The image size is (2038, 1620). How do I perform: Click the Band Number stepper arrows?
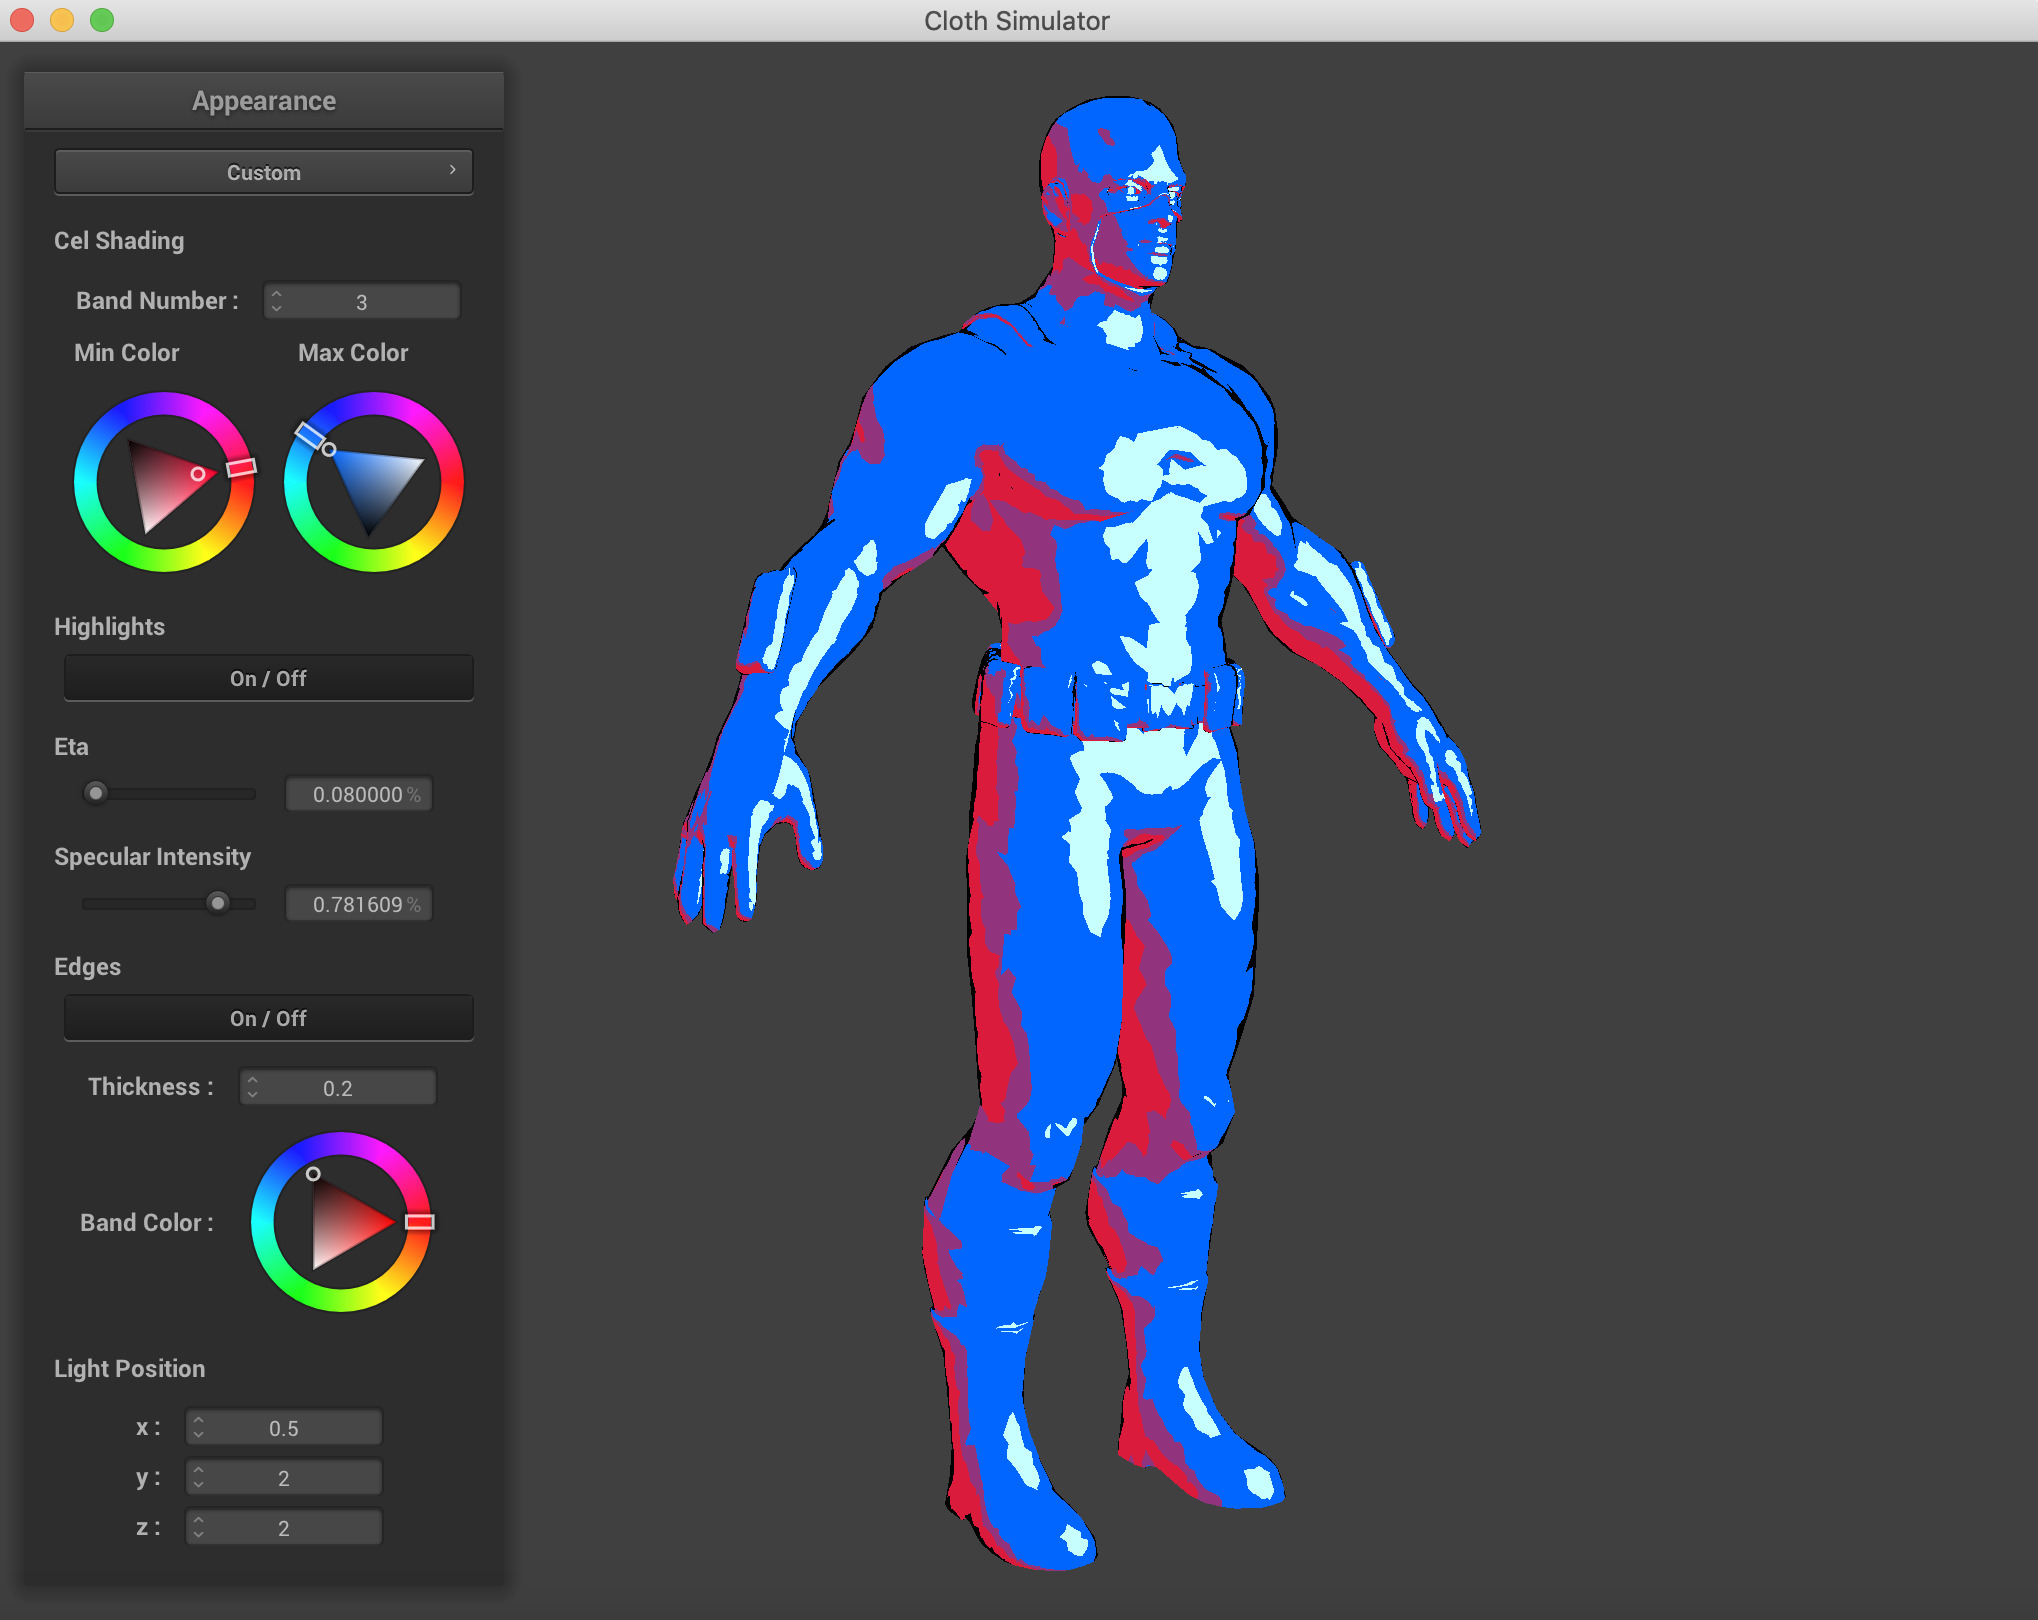[277, 301]
